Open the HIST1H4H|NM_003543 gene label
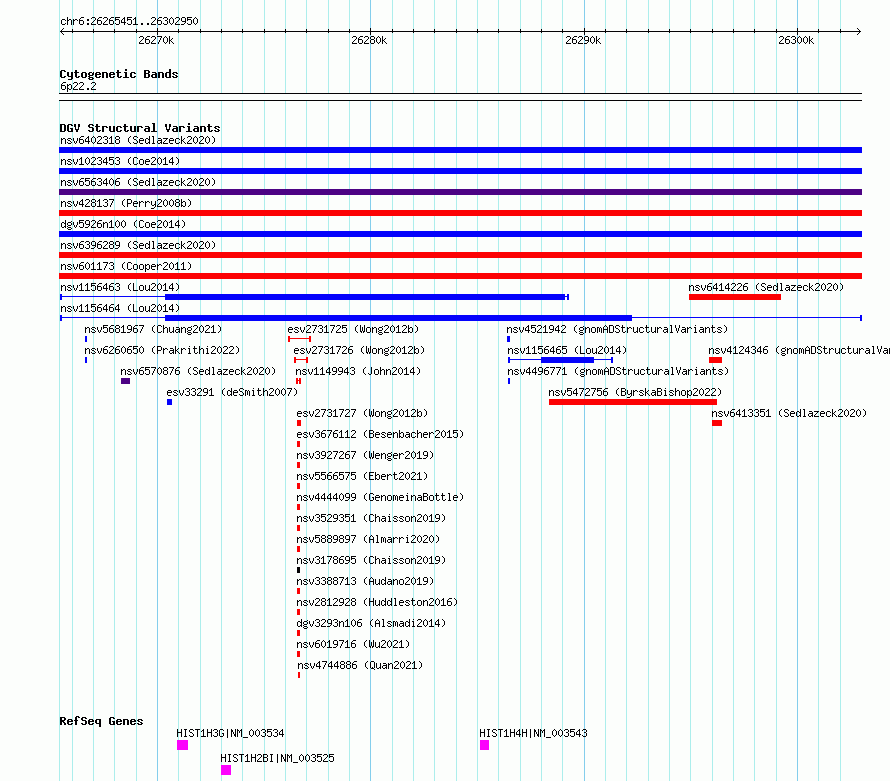890x781 pixels. click(x=534, y=733)
